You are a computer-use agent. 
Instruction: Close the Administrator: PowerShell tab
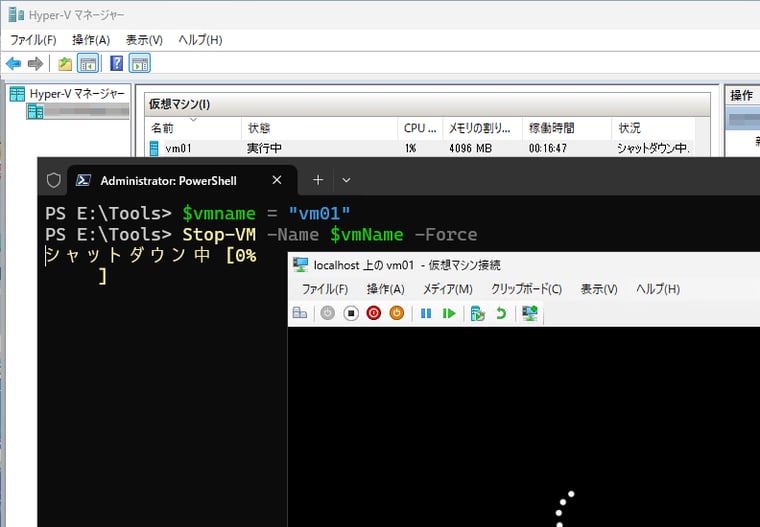[x=277, y=180]
